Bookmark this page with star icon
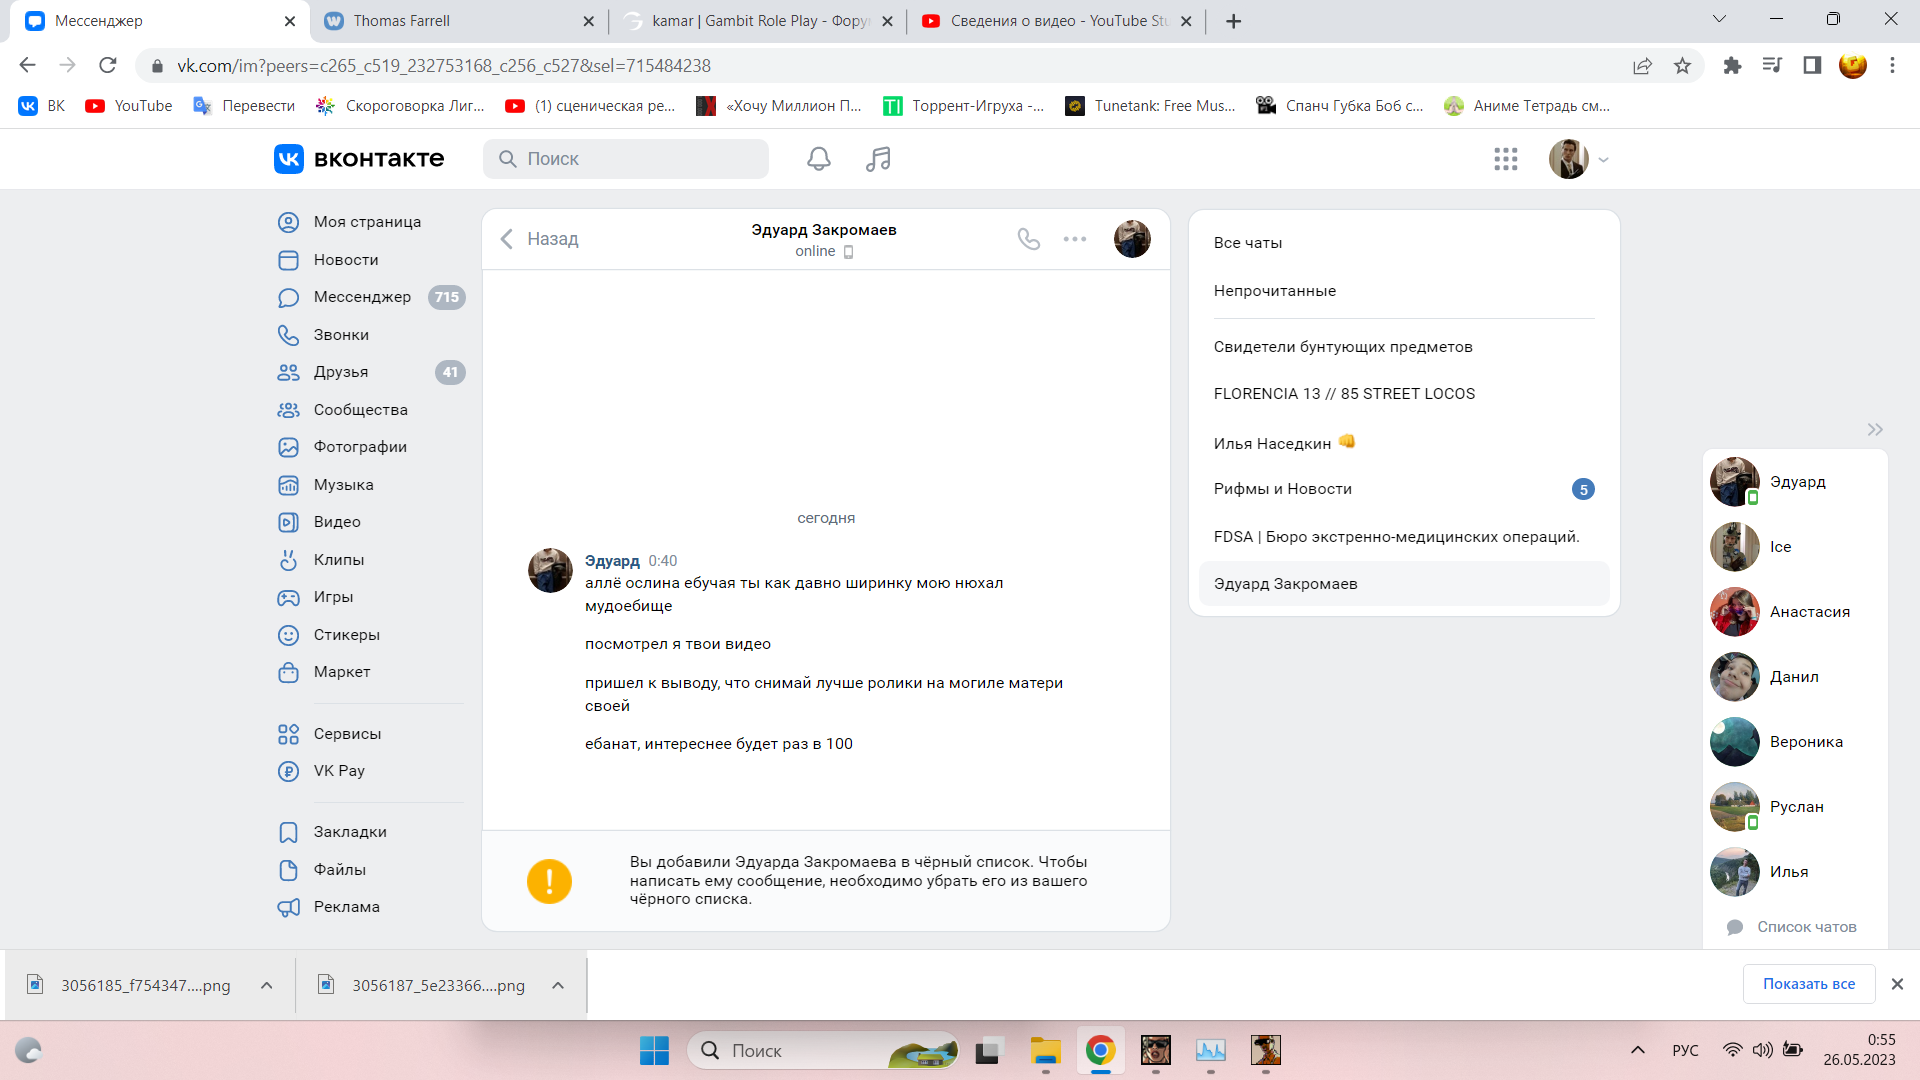 1682,66
